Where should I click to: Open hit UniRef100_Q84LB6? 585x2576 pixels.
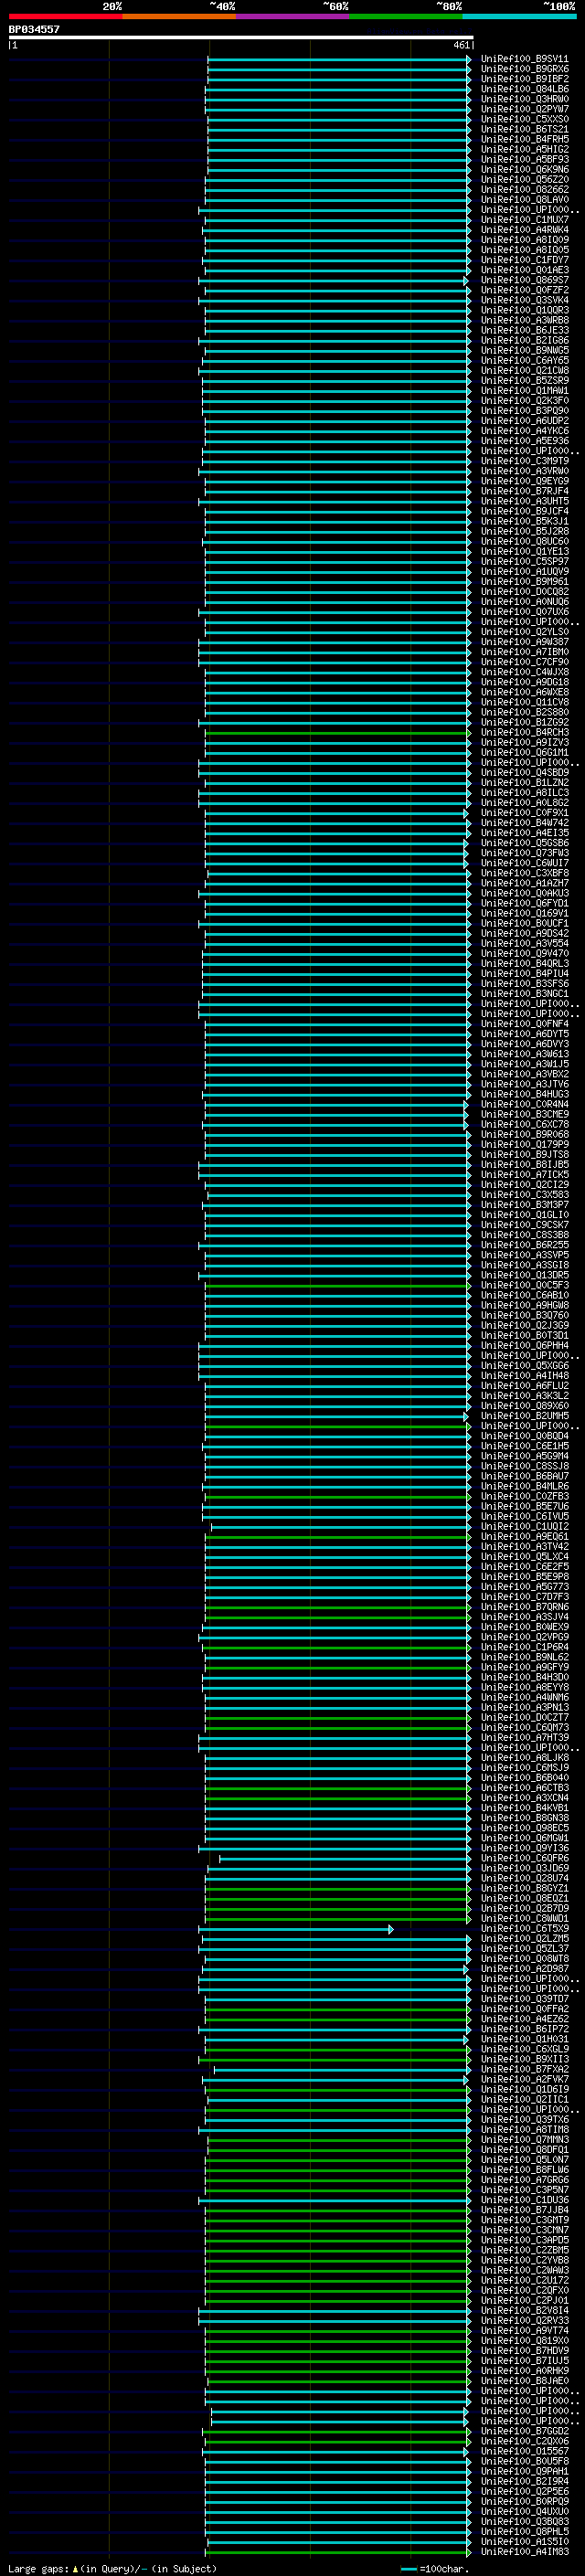(x=524, y=89)
